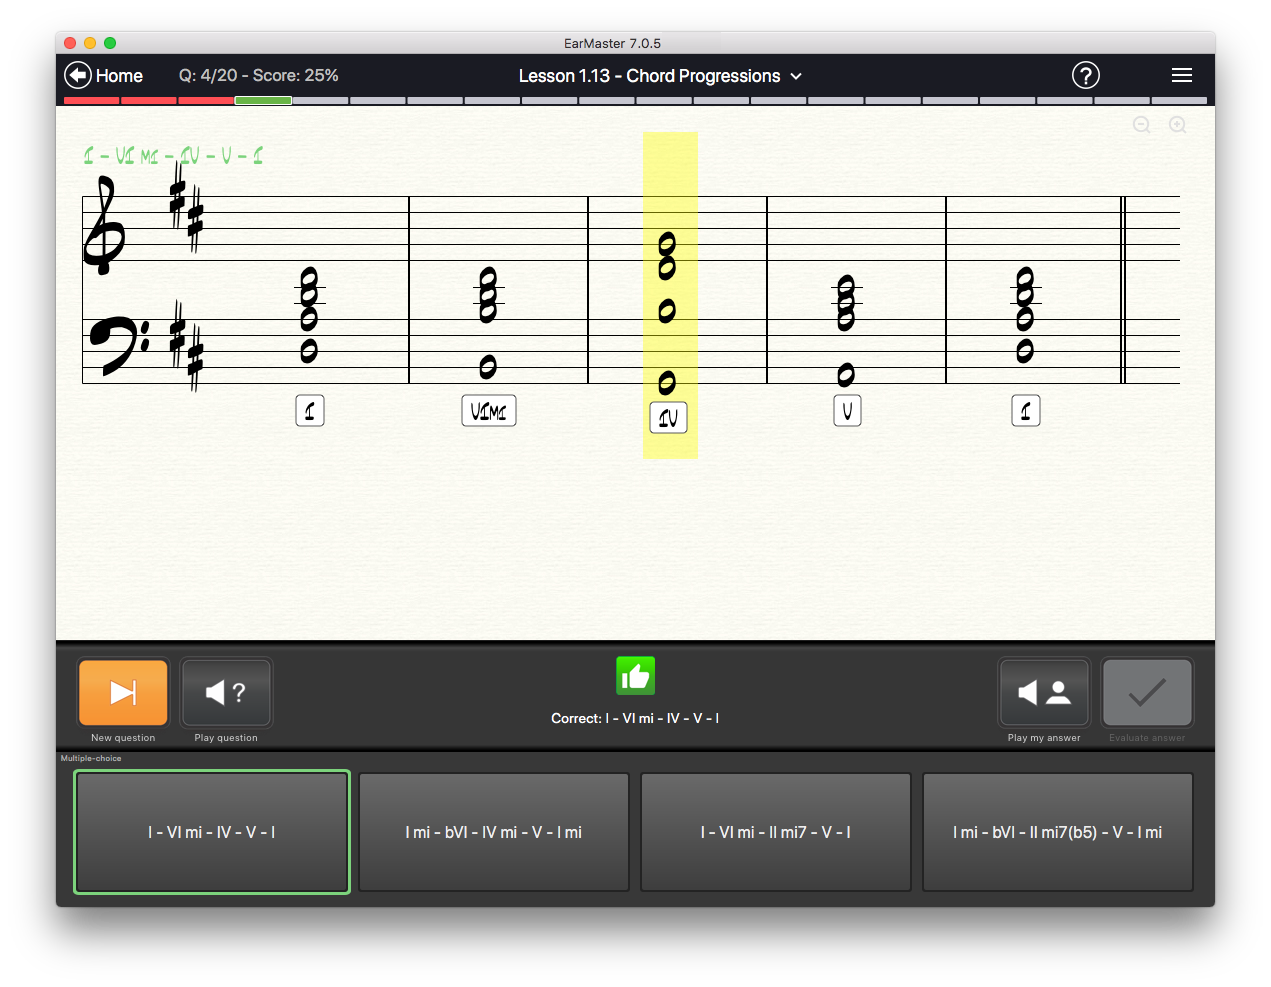The image size is (1271, 987).
Task: Open the hamburger menu icon
Action: tap(1181, 76)
